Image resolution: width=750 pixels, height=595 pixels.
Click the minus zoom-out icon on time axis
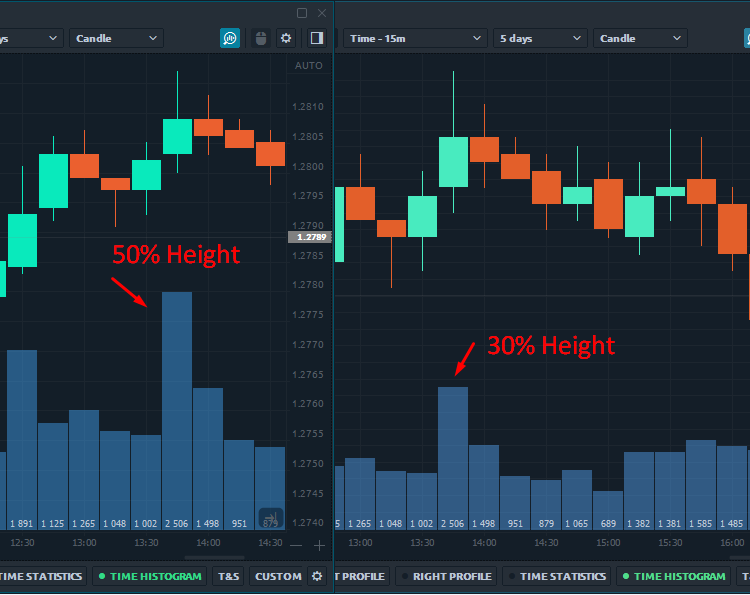point(296,545)
